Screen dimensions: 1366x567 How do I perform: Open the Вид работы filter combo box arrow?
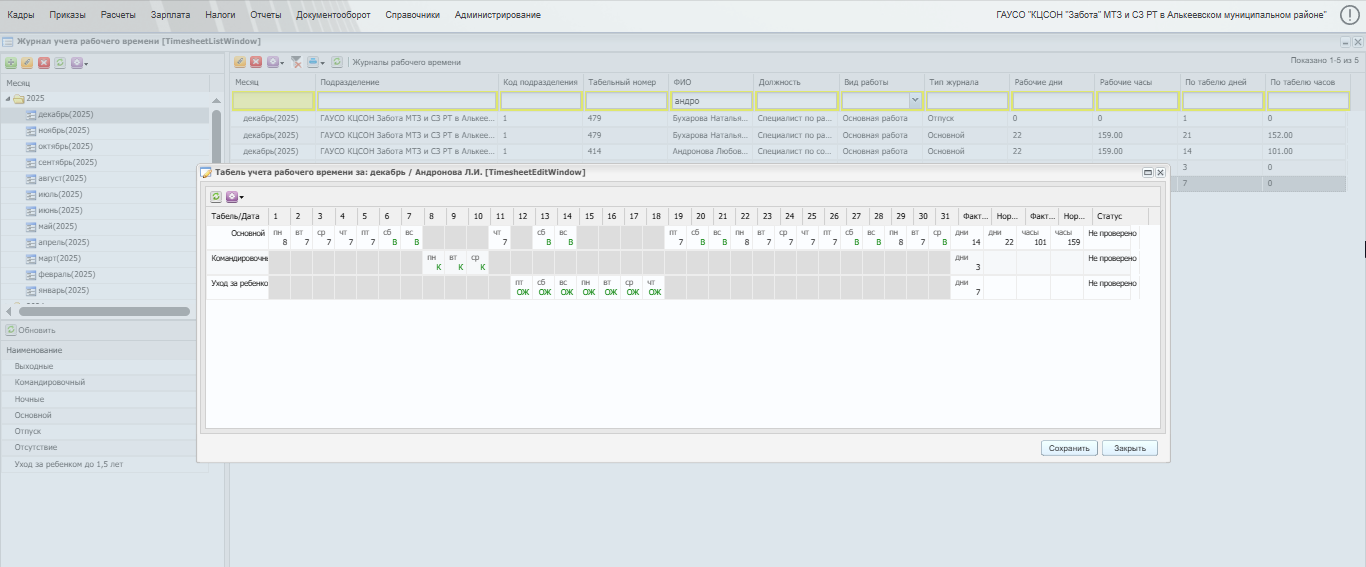coord(915,101)
